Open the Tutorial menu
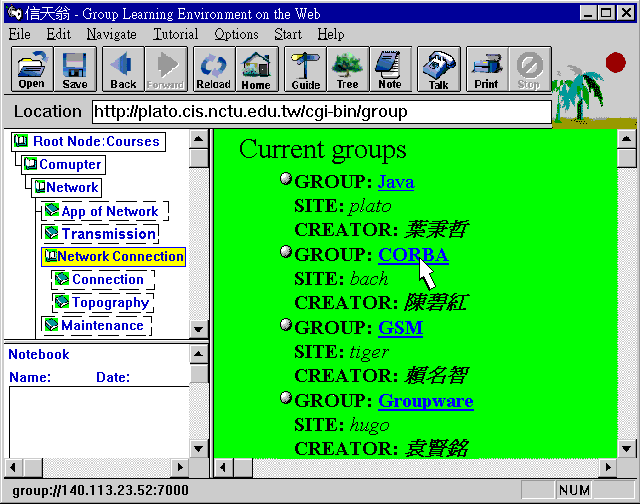Screen dimensions: 640x504 (x=175, y=34)
